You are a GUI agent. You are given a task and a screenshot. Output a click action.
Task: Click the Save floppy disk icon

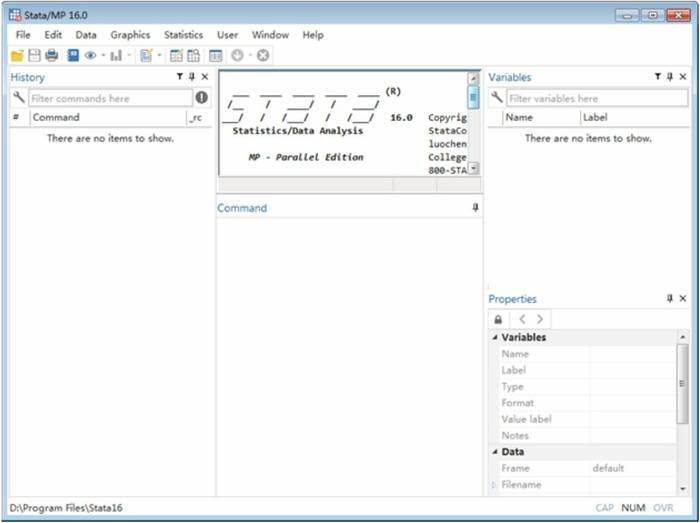tap(34, 55)
